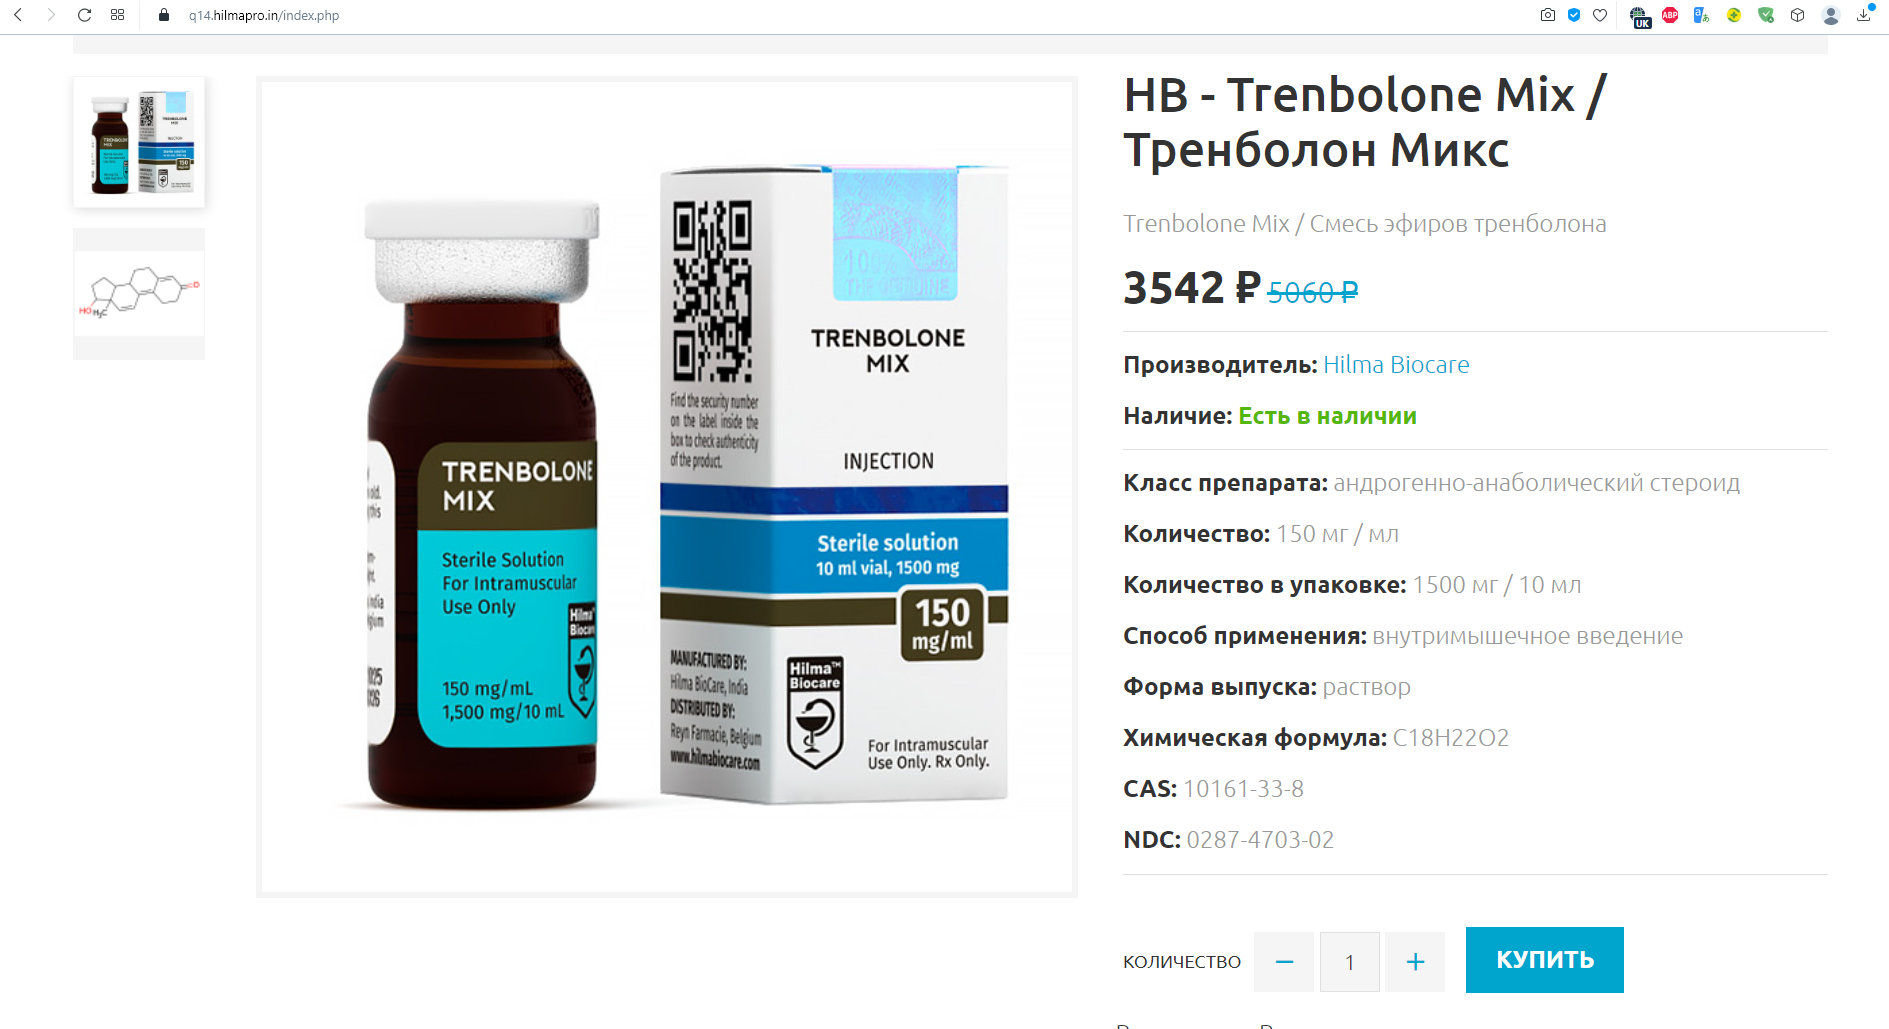This screenshot has width=1889, height=1029.
Task: Click the user profile avatar icon
Action: (x=1831, y=15)
